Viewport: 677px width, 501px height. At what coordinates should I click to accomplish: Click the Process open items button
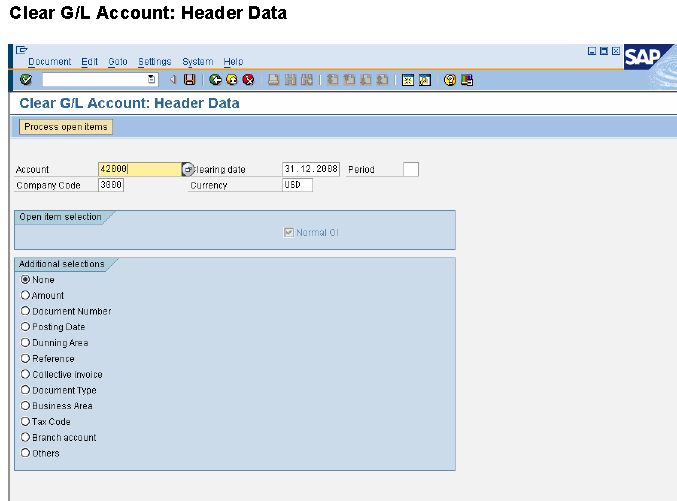66,127
